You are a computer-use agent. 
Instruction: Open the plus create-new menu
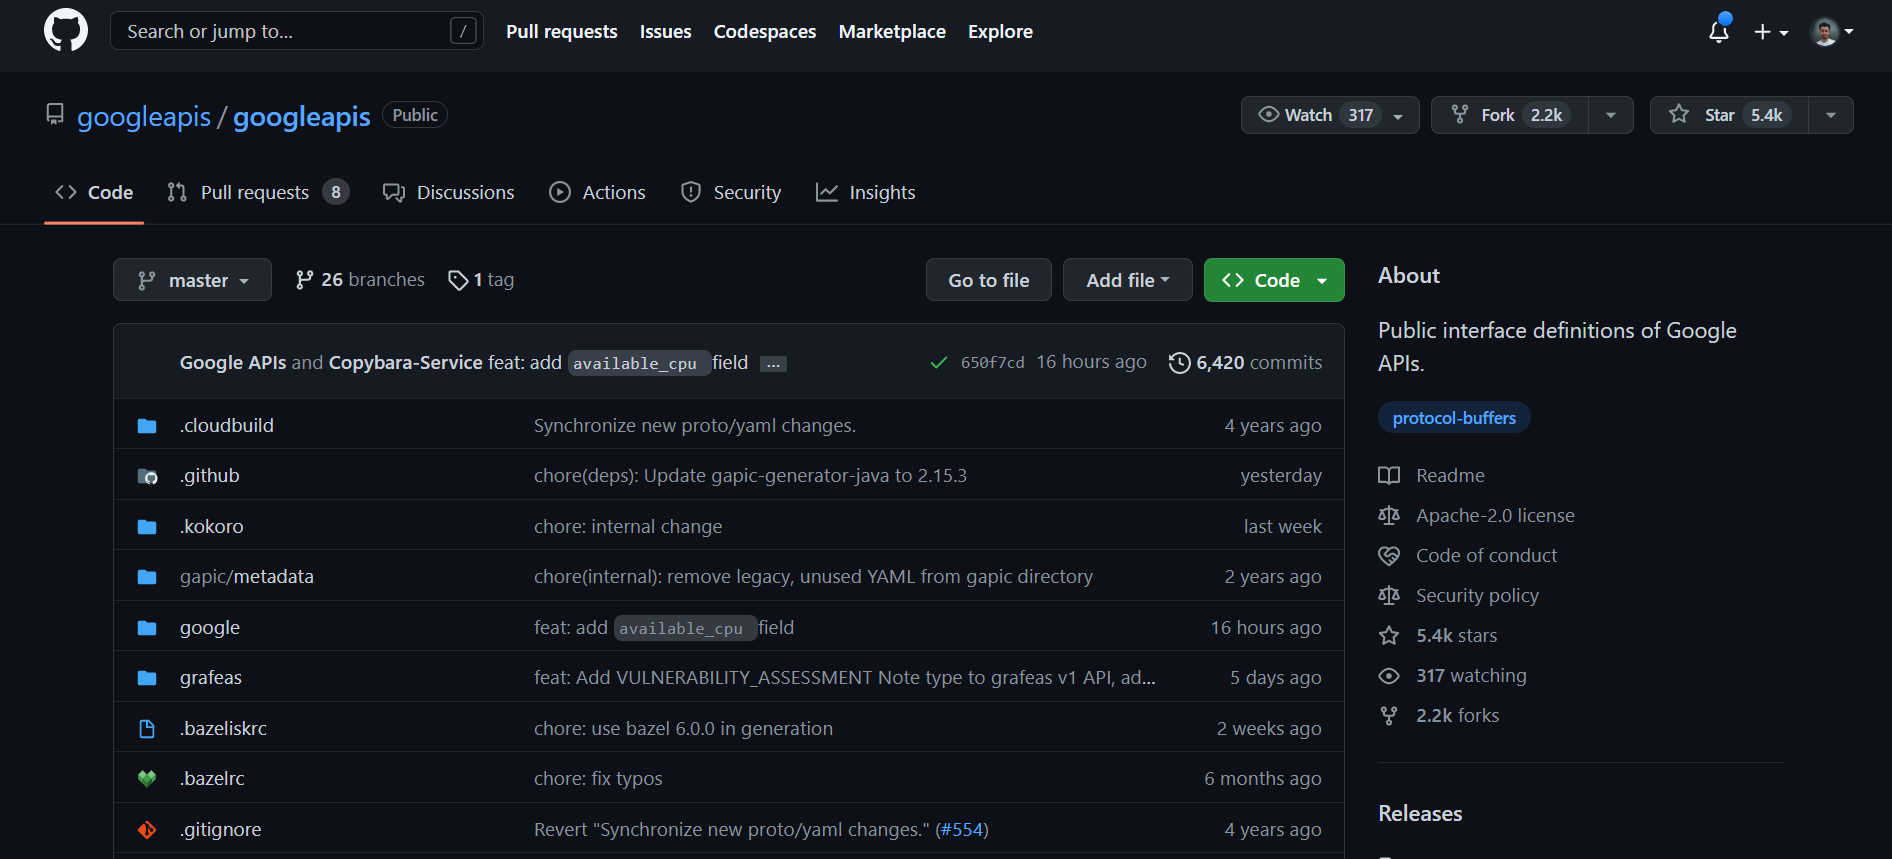click(1771, 32)
